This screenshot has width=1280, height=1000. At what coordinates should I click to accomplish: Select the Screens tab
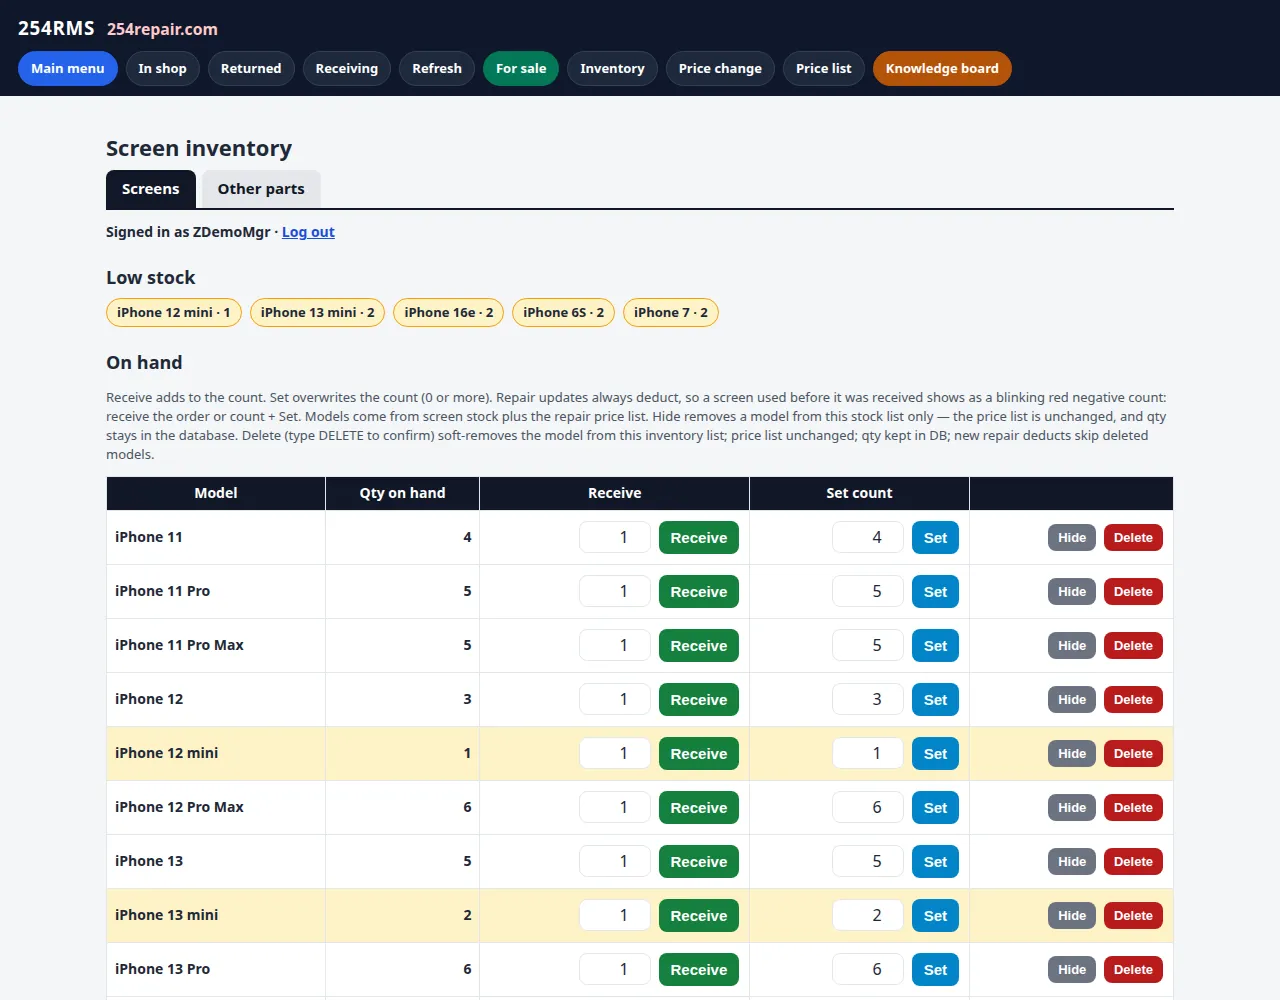click(151, 189)
